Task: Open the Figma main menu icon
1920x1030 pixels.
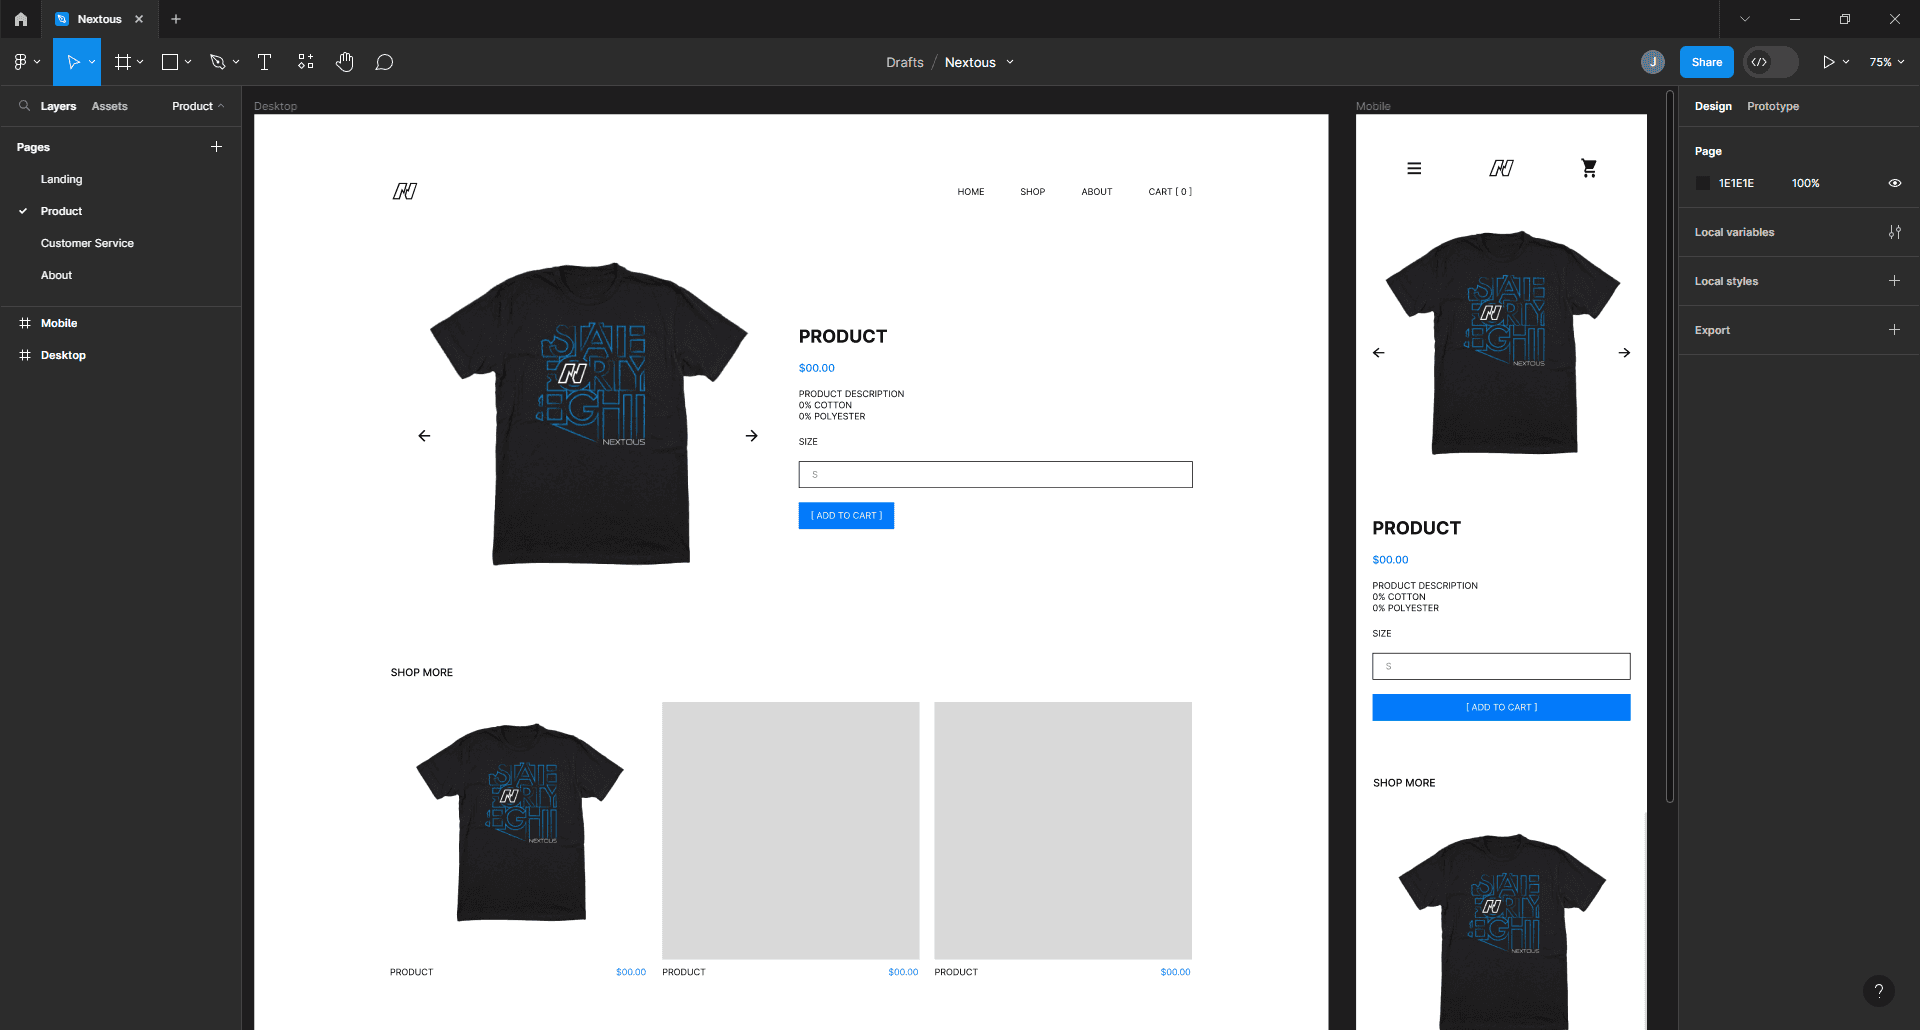Action: point(20,62)
